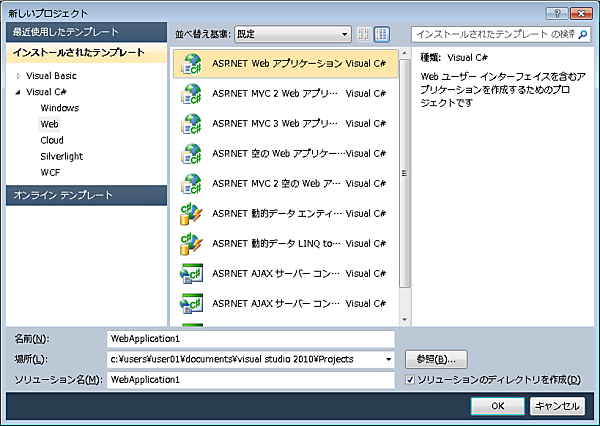Select Windows under Visual C#
The image size is (600, 426).
[x=60, y=108]
